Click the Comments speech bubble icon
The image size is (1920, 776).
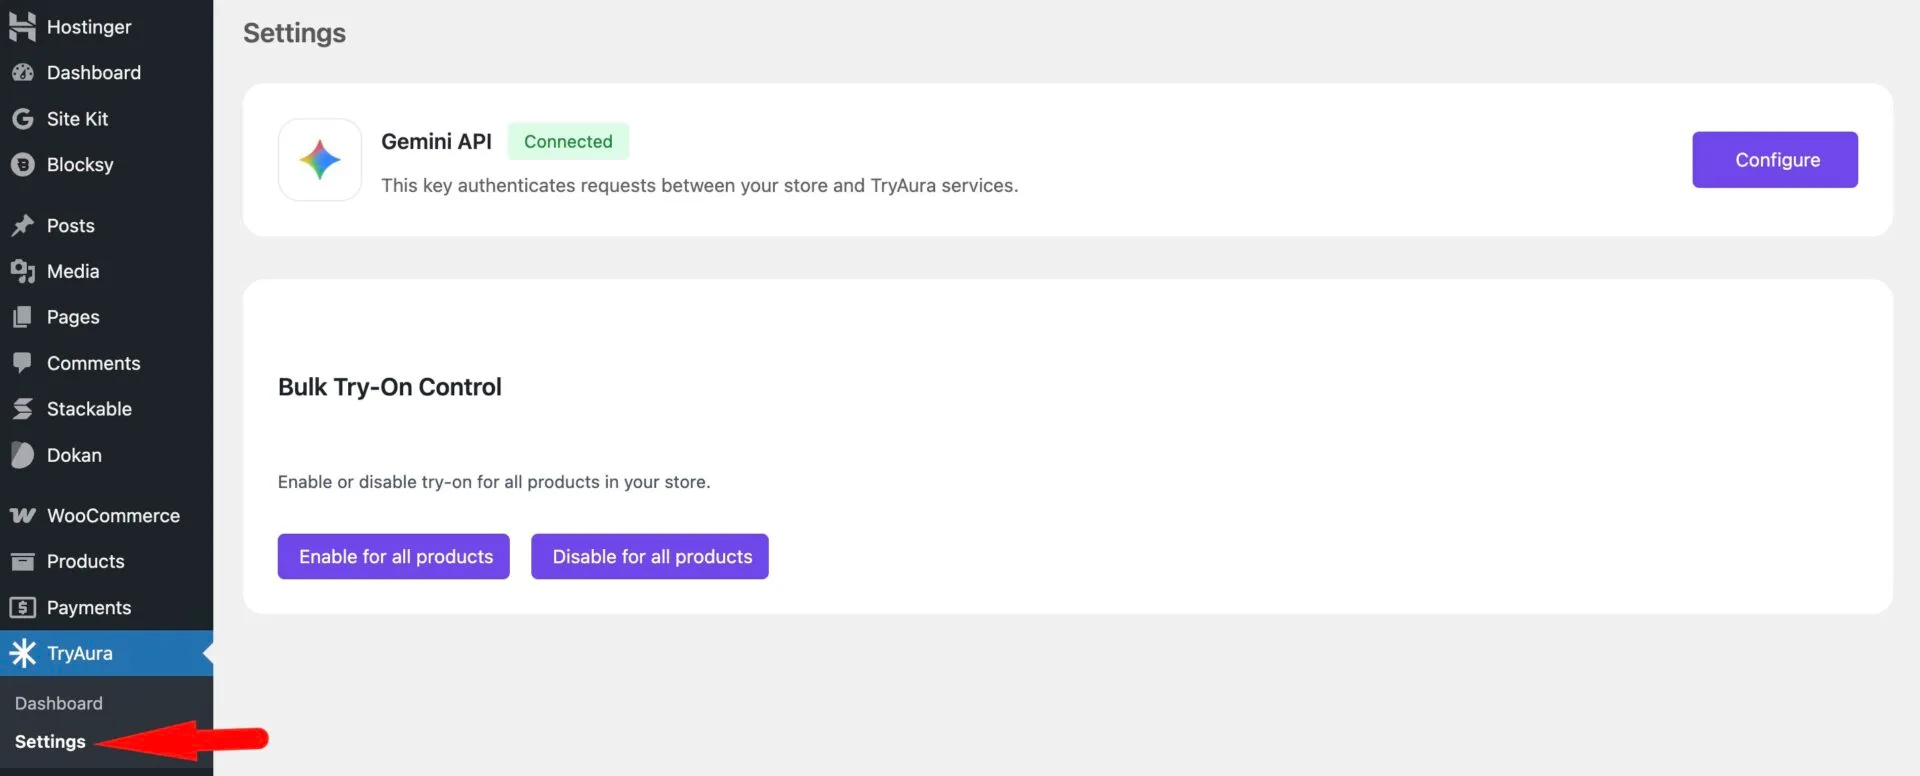point(22,363)
